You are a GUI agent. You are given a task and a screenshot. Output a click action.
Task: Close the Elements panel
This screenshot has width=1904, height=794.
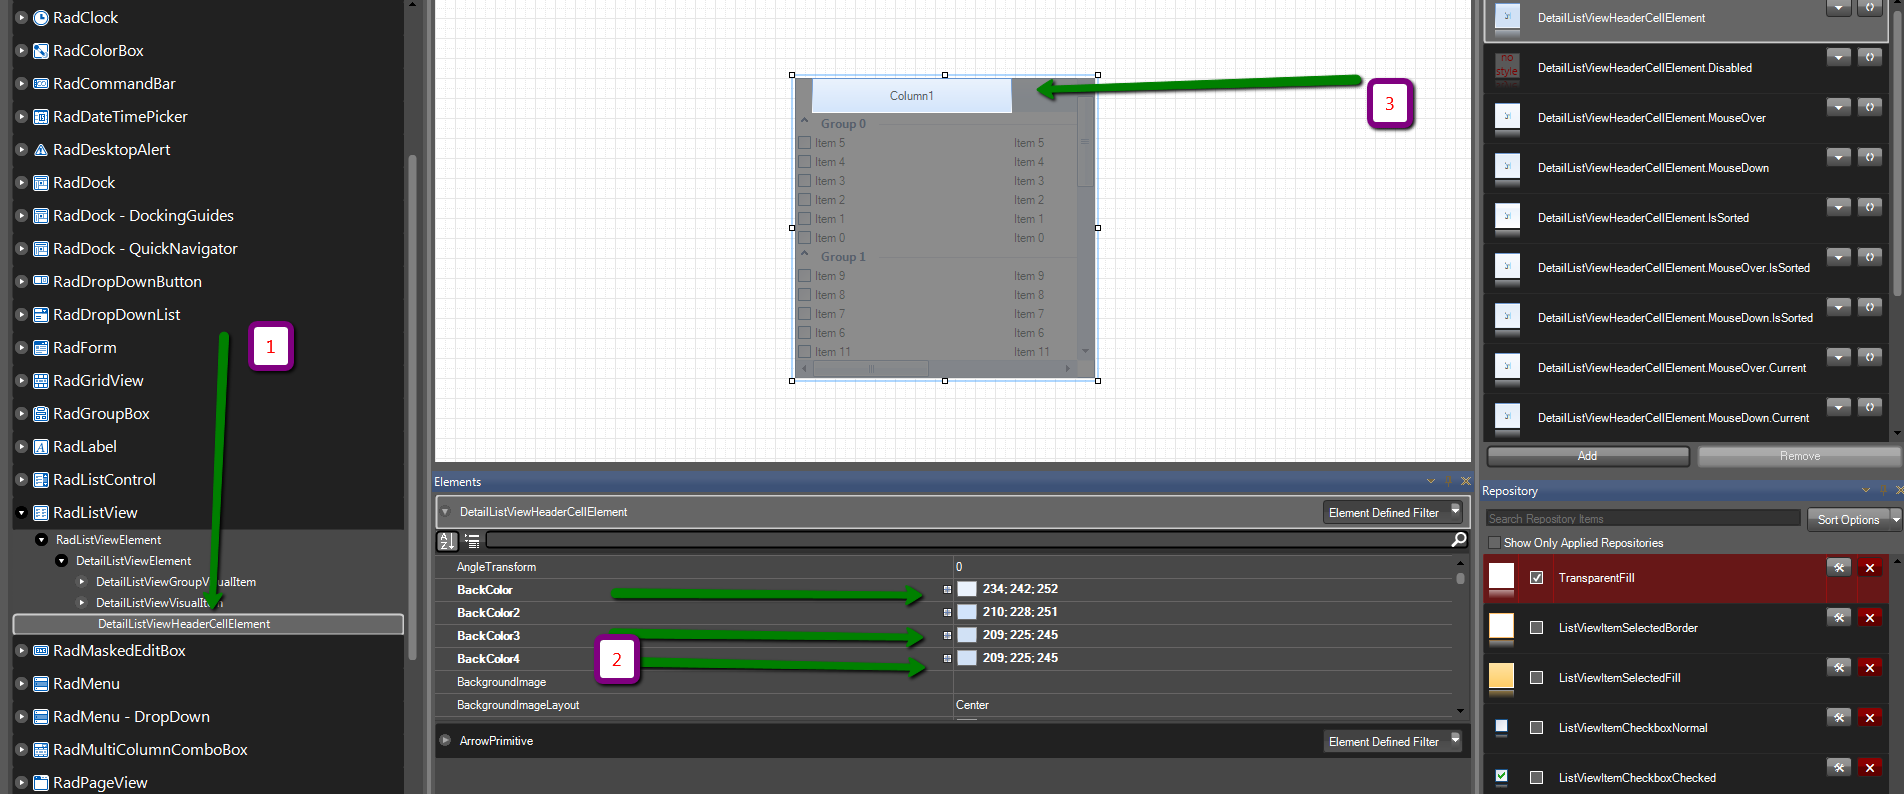[x=1465, y=481]
